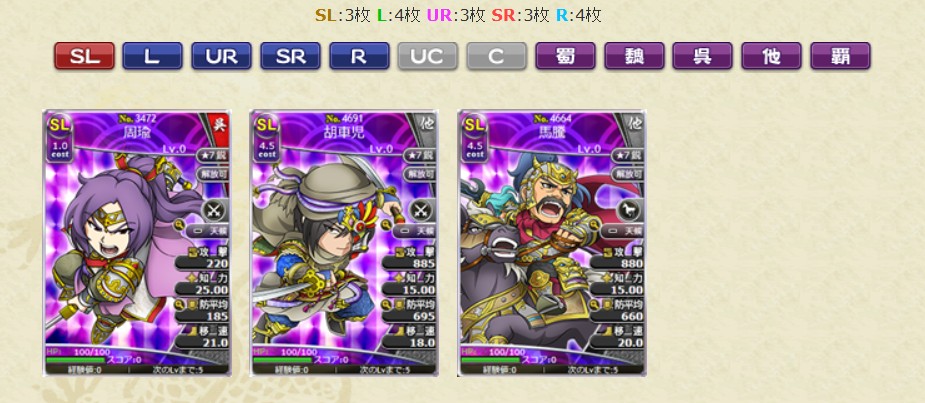925x403 pixels.
Task: Click the sword icon on the 周瑜 card
Action: click(214, 209)
